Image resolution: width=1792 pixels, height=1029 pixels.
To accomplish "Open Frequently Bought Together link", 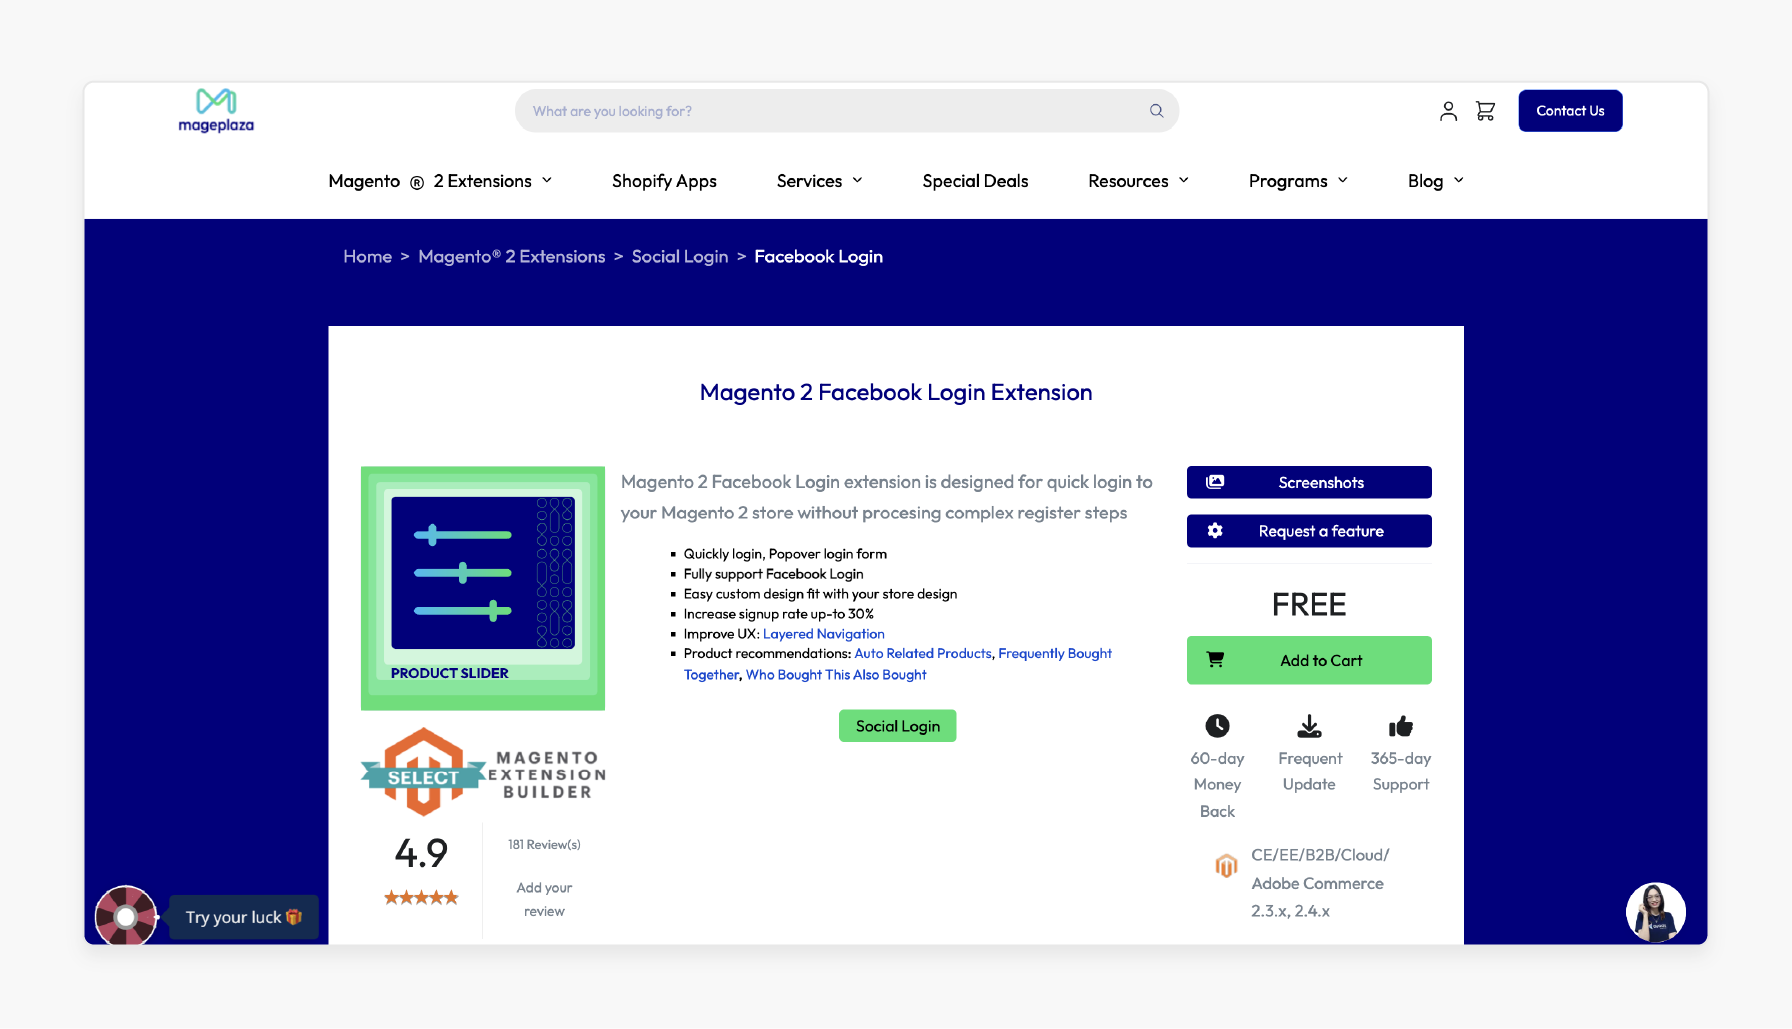I will 1055,653.
